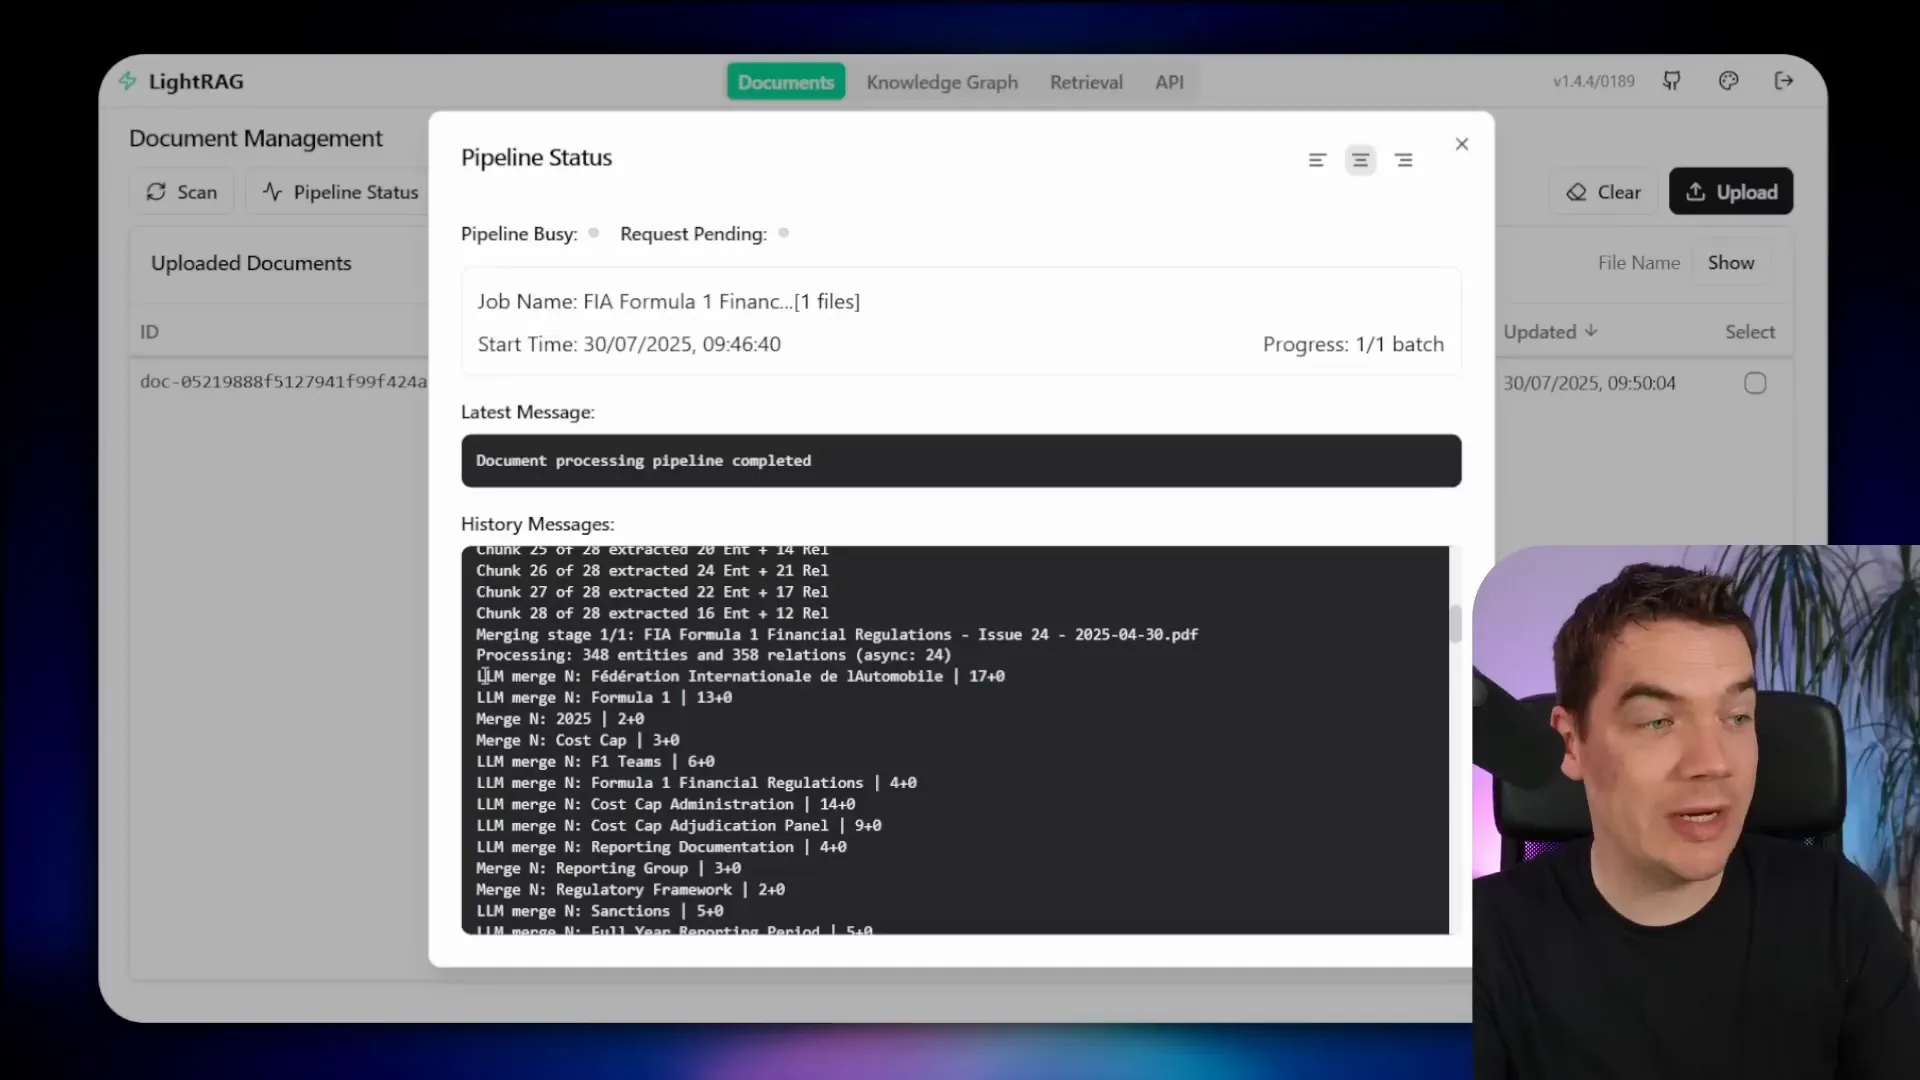
Task: Open the GitHub repository icon
Action: point(1671,81)
